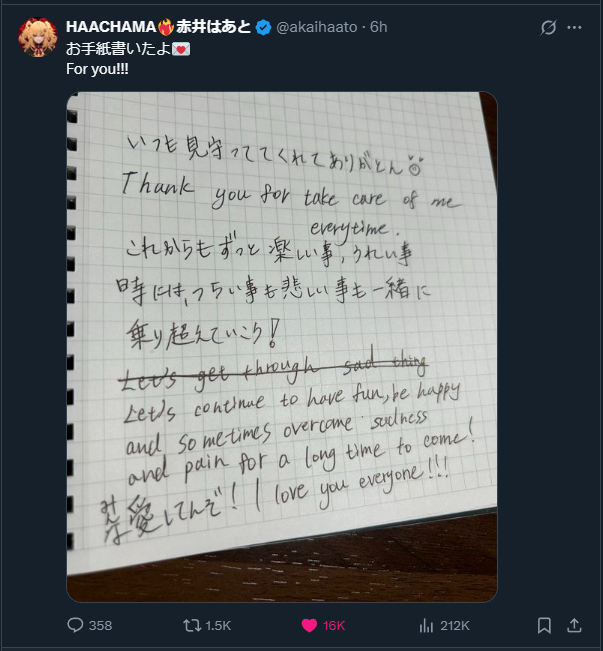Click the お手紙書いたよ tweet text
The height and width of the screenshot is (651, 603).
tap(119, 49)
